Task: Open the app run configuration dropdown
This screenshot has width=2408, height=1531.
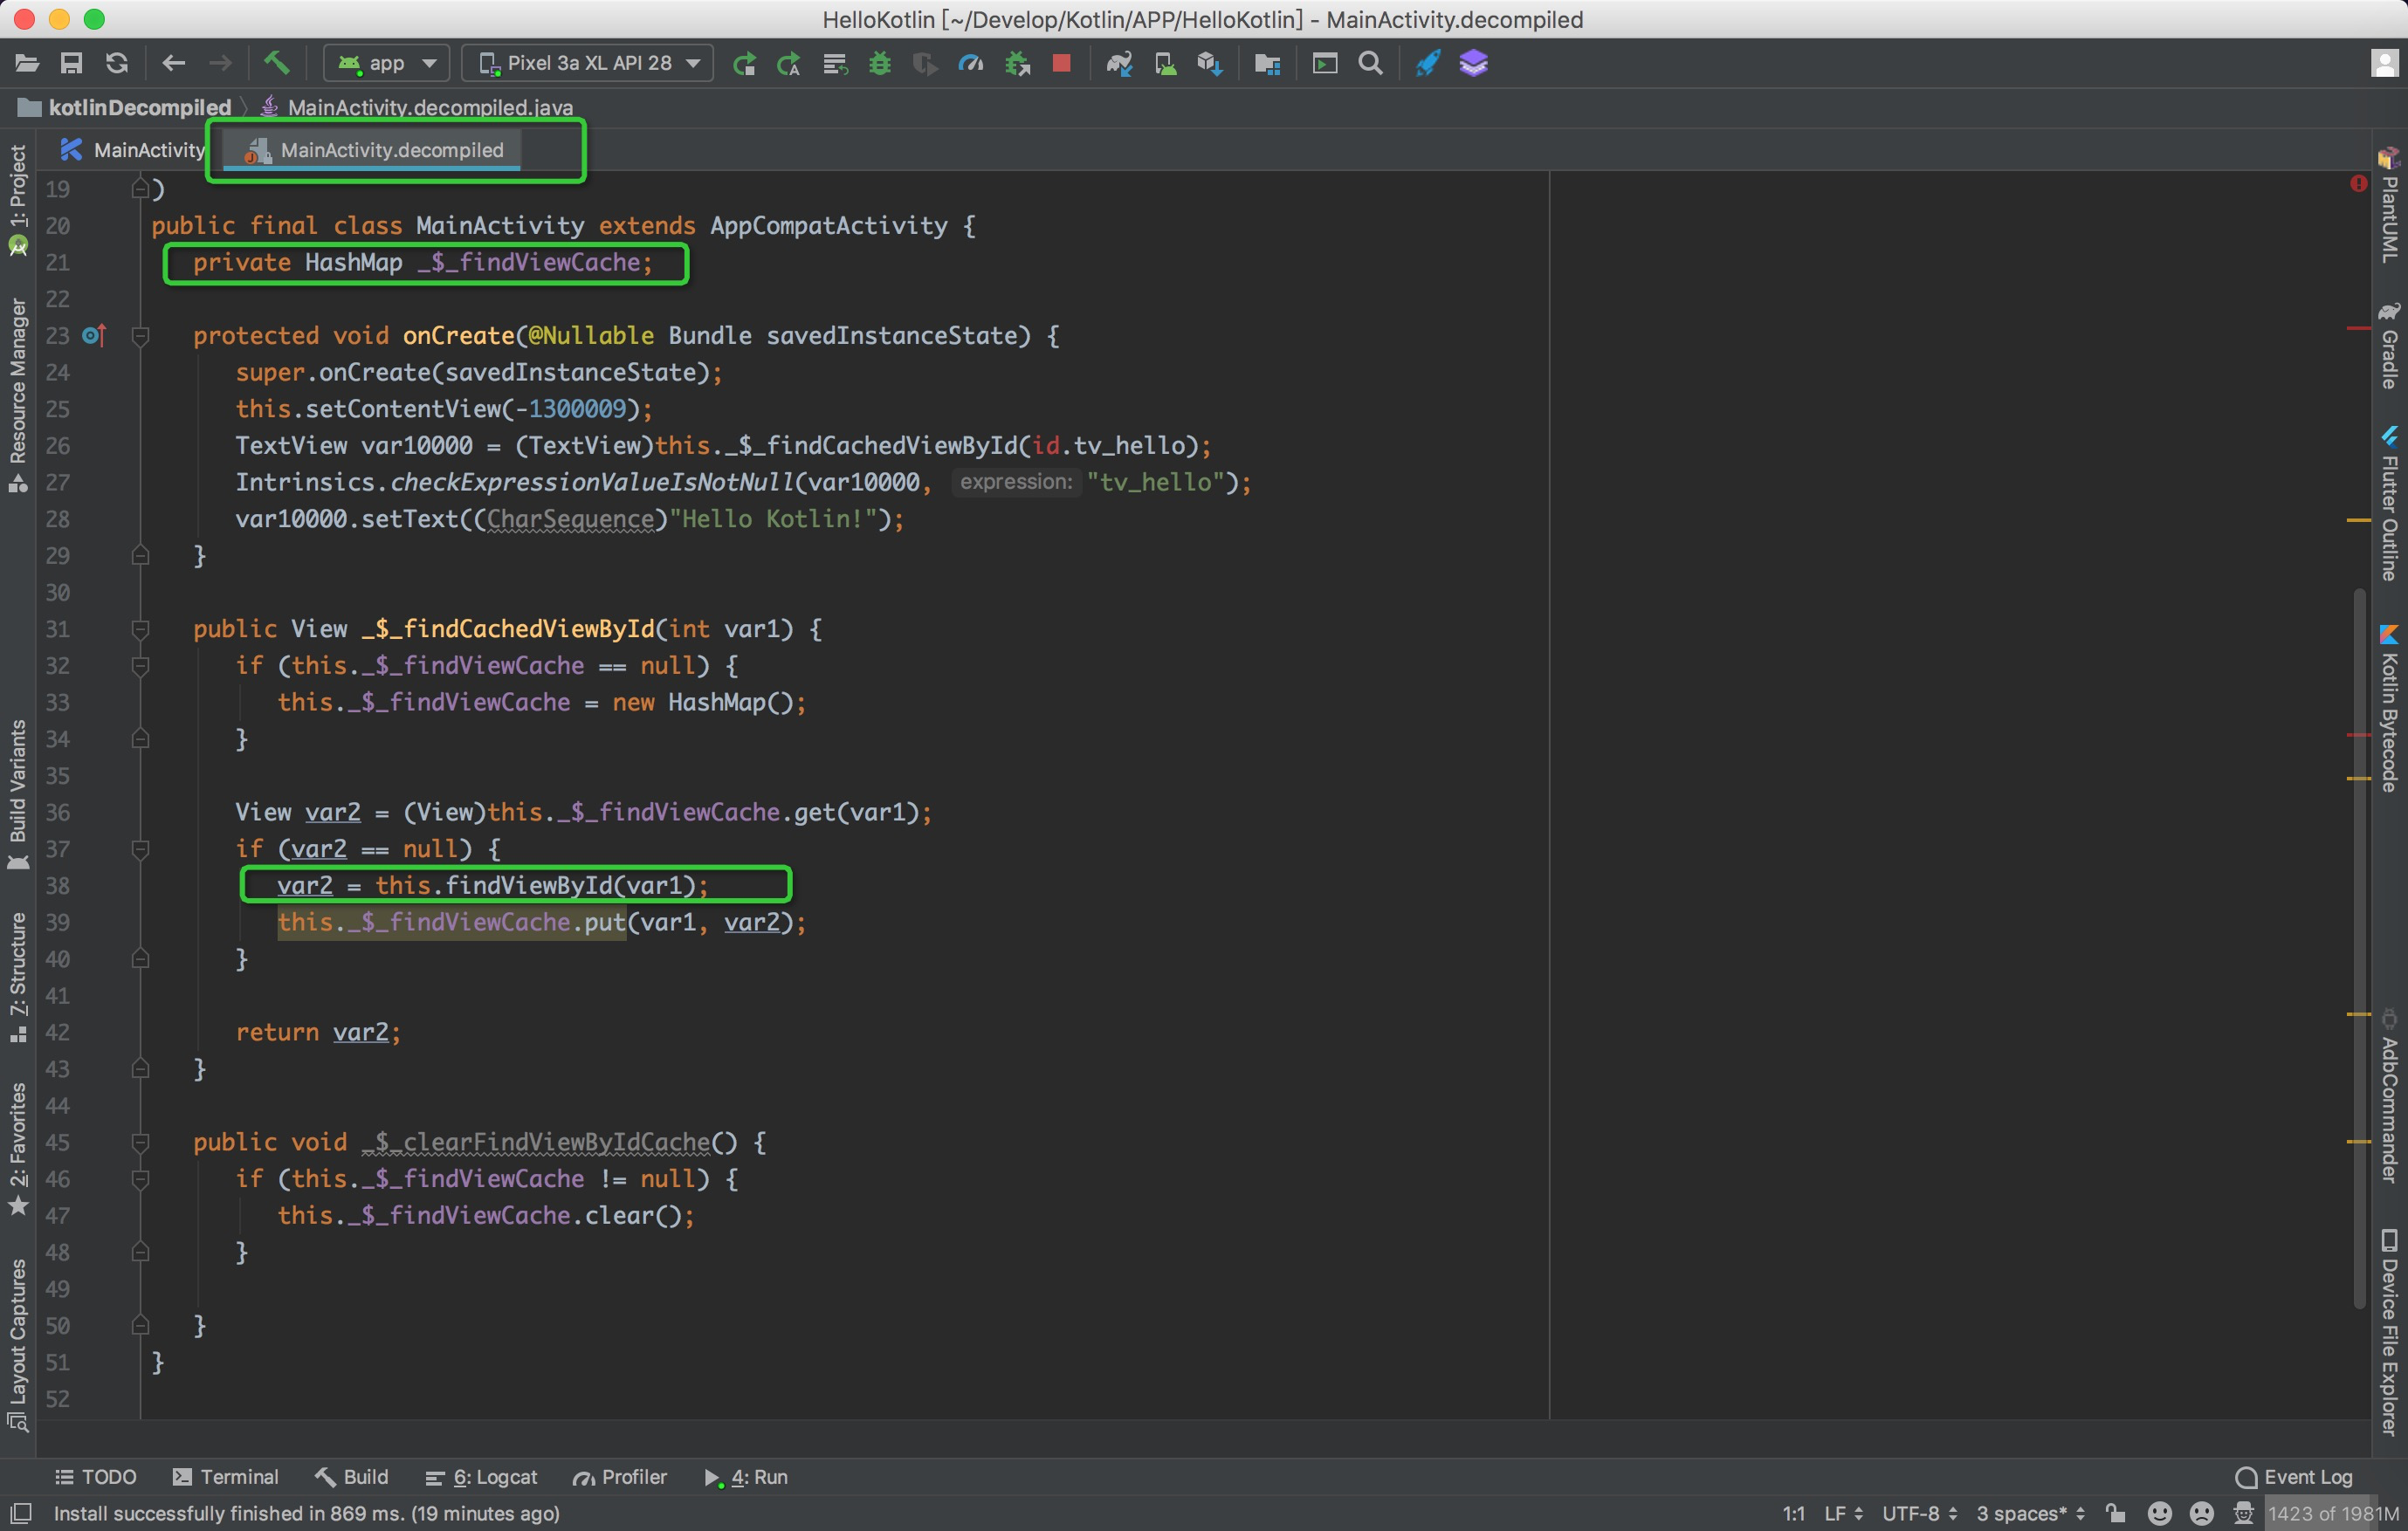Action: tap(386, 63)
